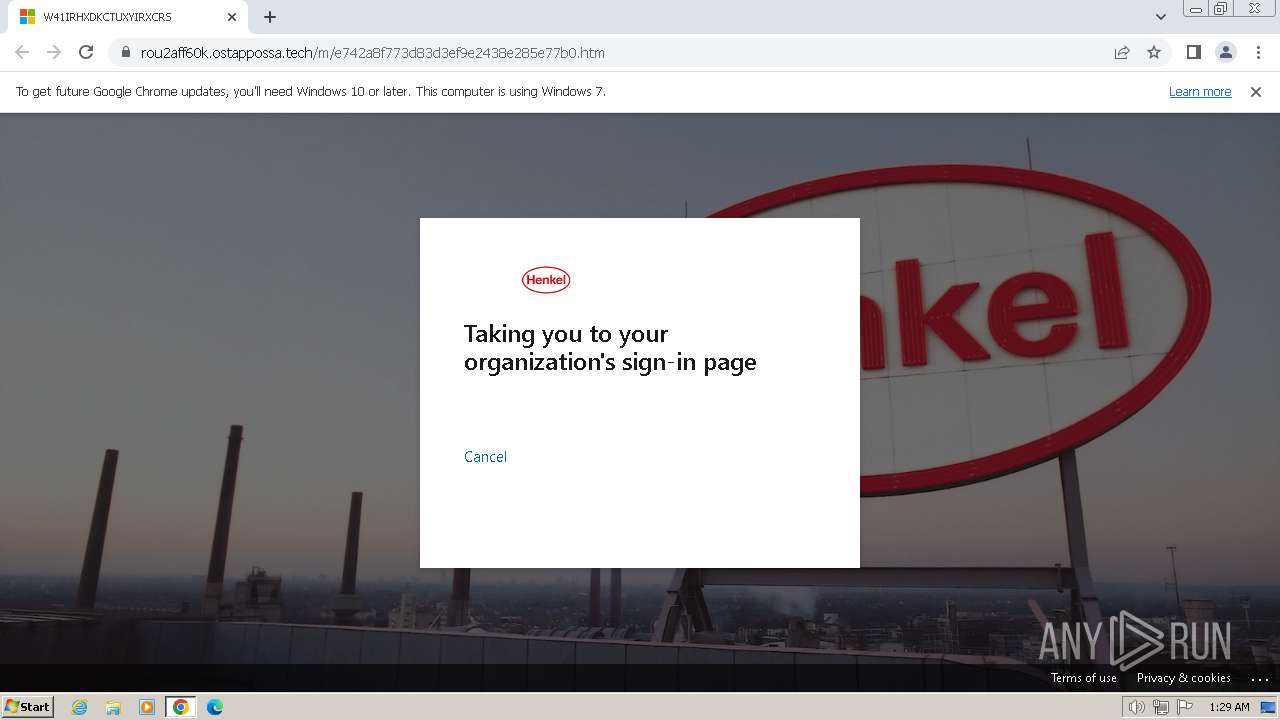This screenshot has width=1280, height=720.
Task: Open Privacy & cookies link
Action: [x=1184, y=678]
